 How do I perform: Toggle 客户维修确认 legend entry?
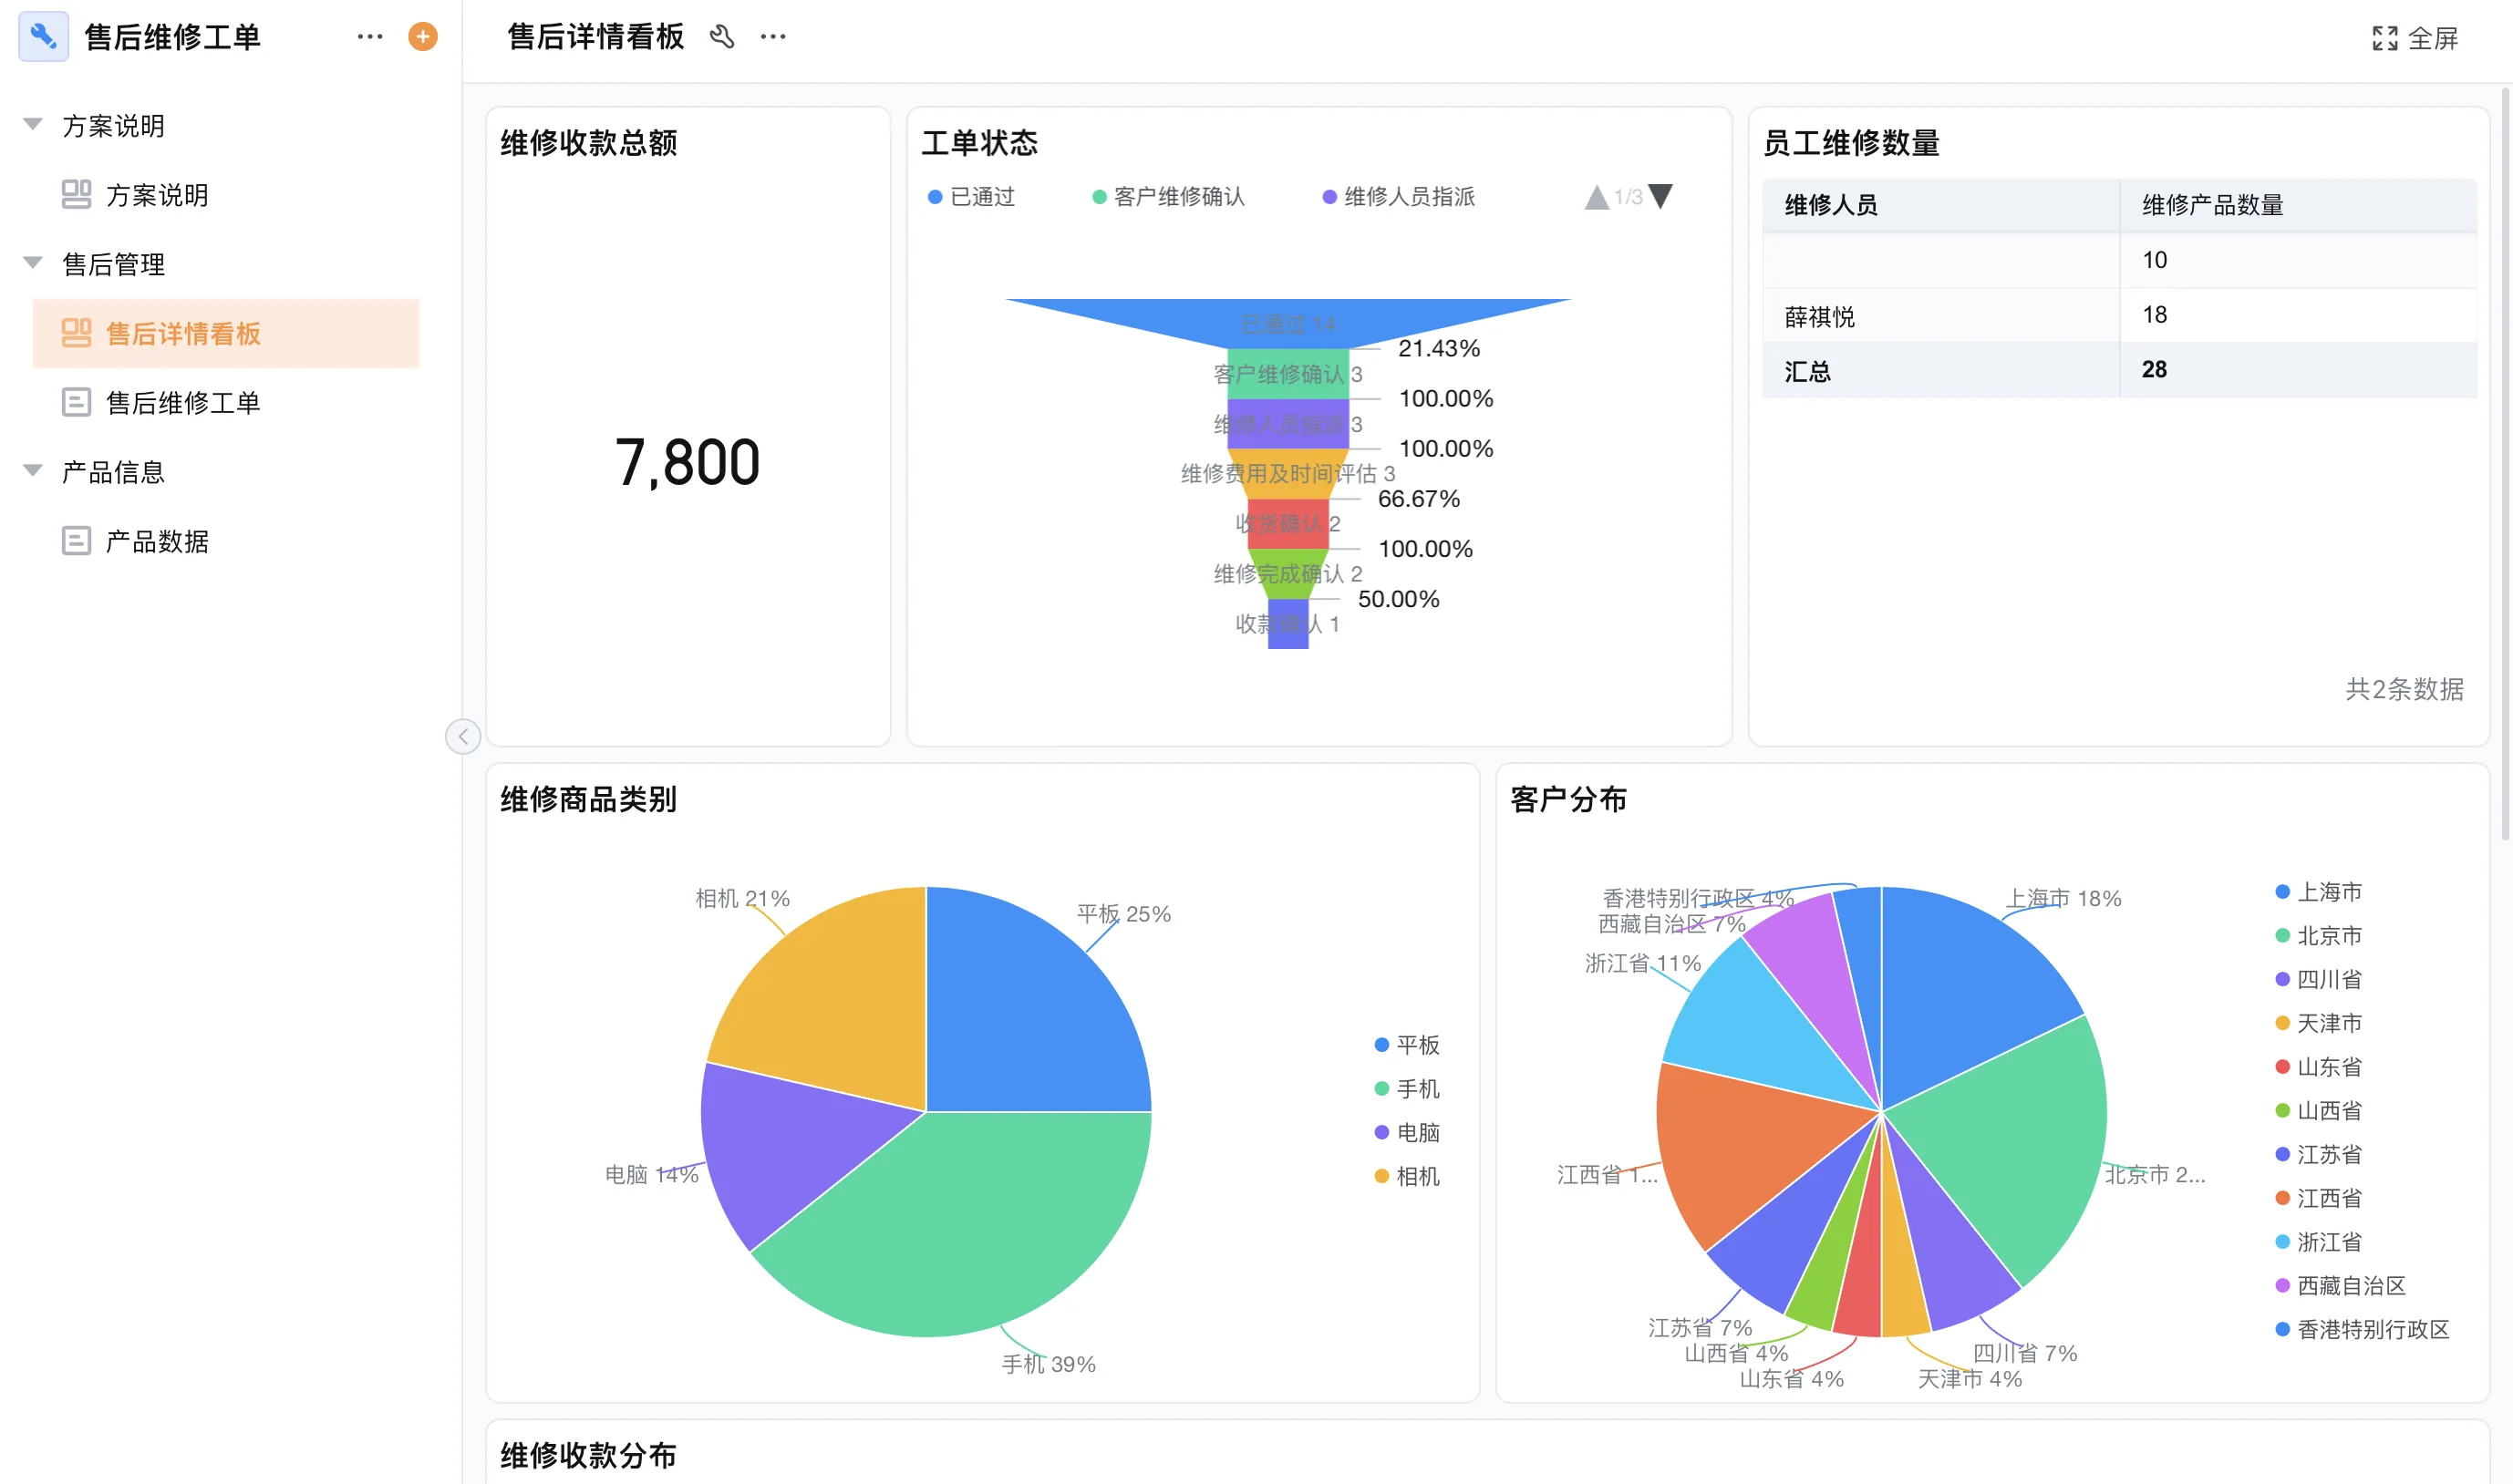[1168, 197]
